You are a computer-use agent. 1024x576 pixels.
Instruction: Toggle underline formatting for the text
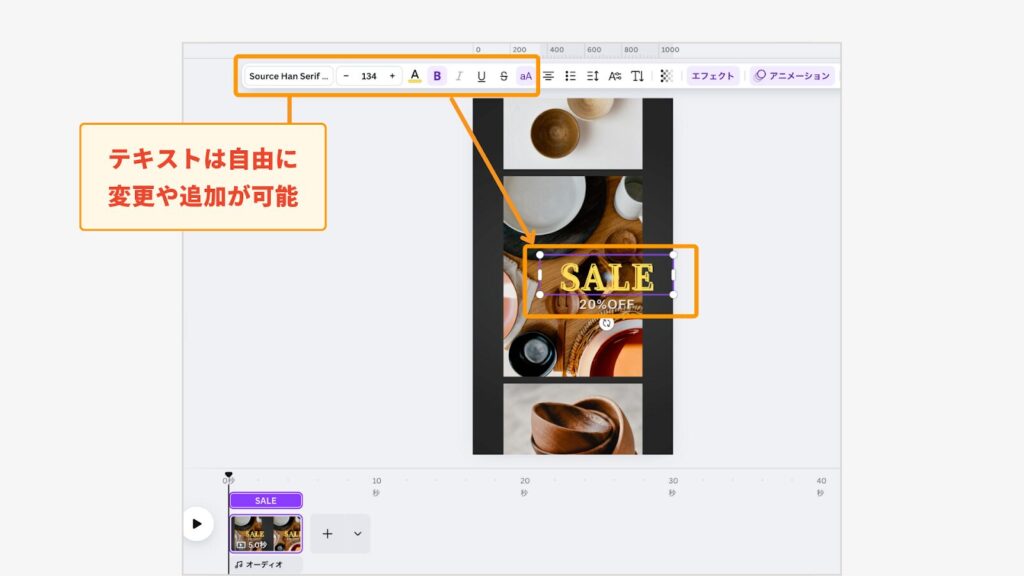click(481, 75)
